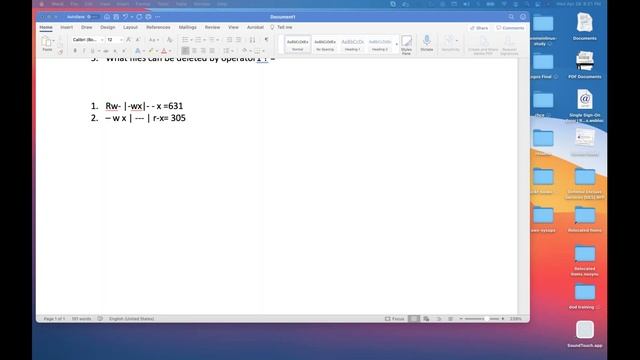Open the highlight color dropdown arrow
The image size is (640, 360).
tap(157, 51)
